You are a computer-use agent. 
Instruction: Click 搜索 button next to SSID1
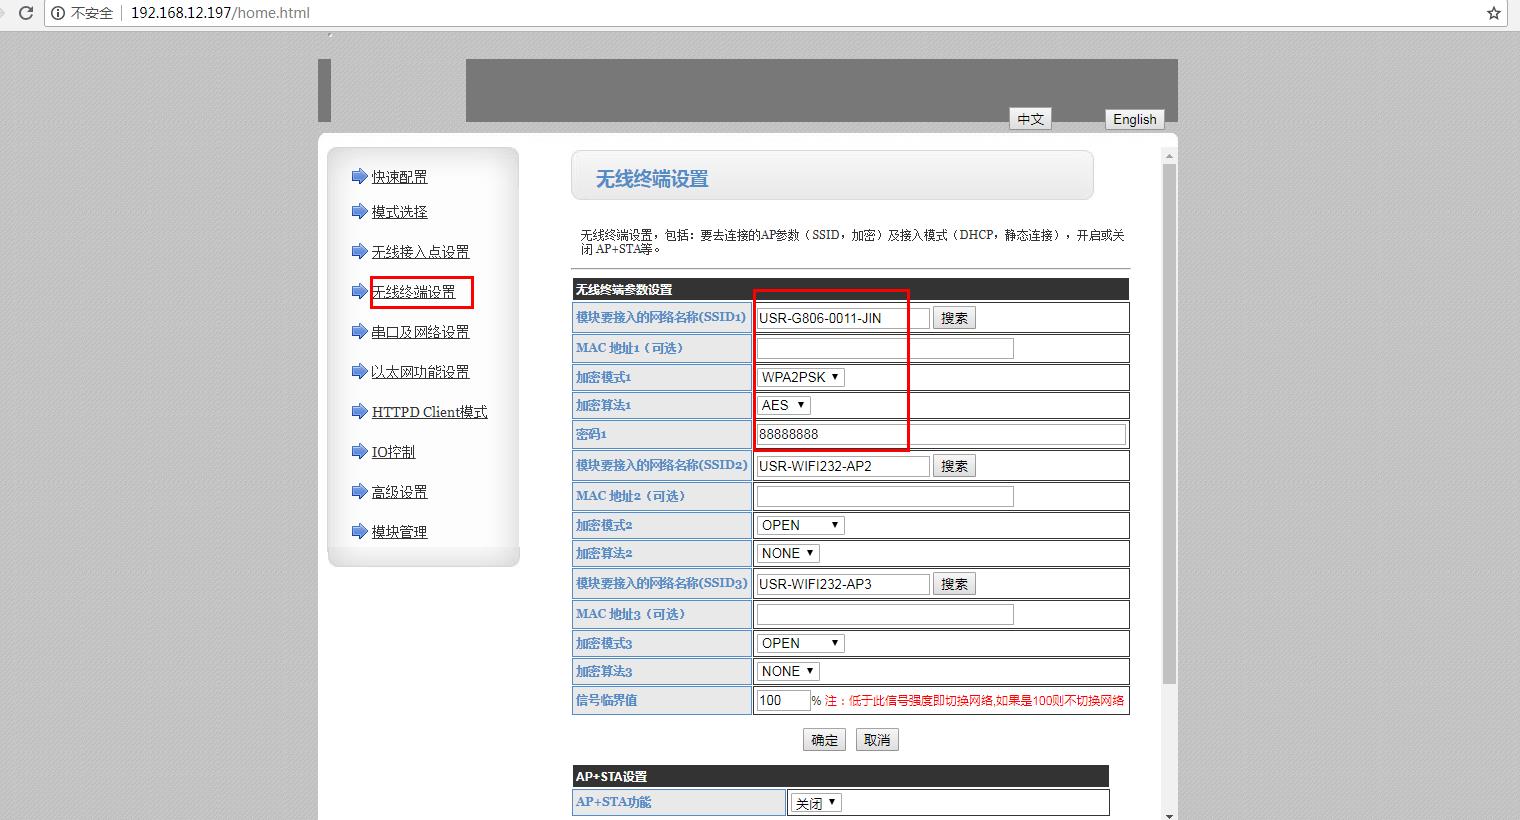(x=954, y=318)
